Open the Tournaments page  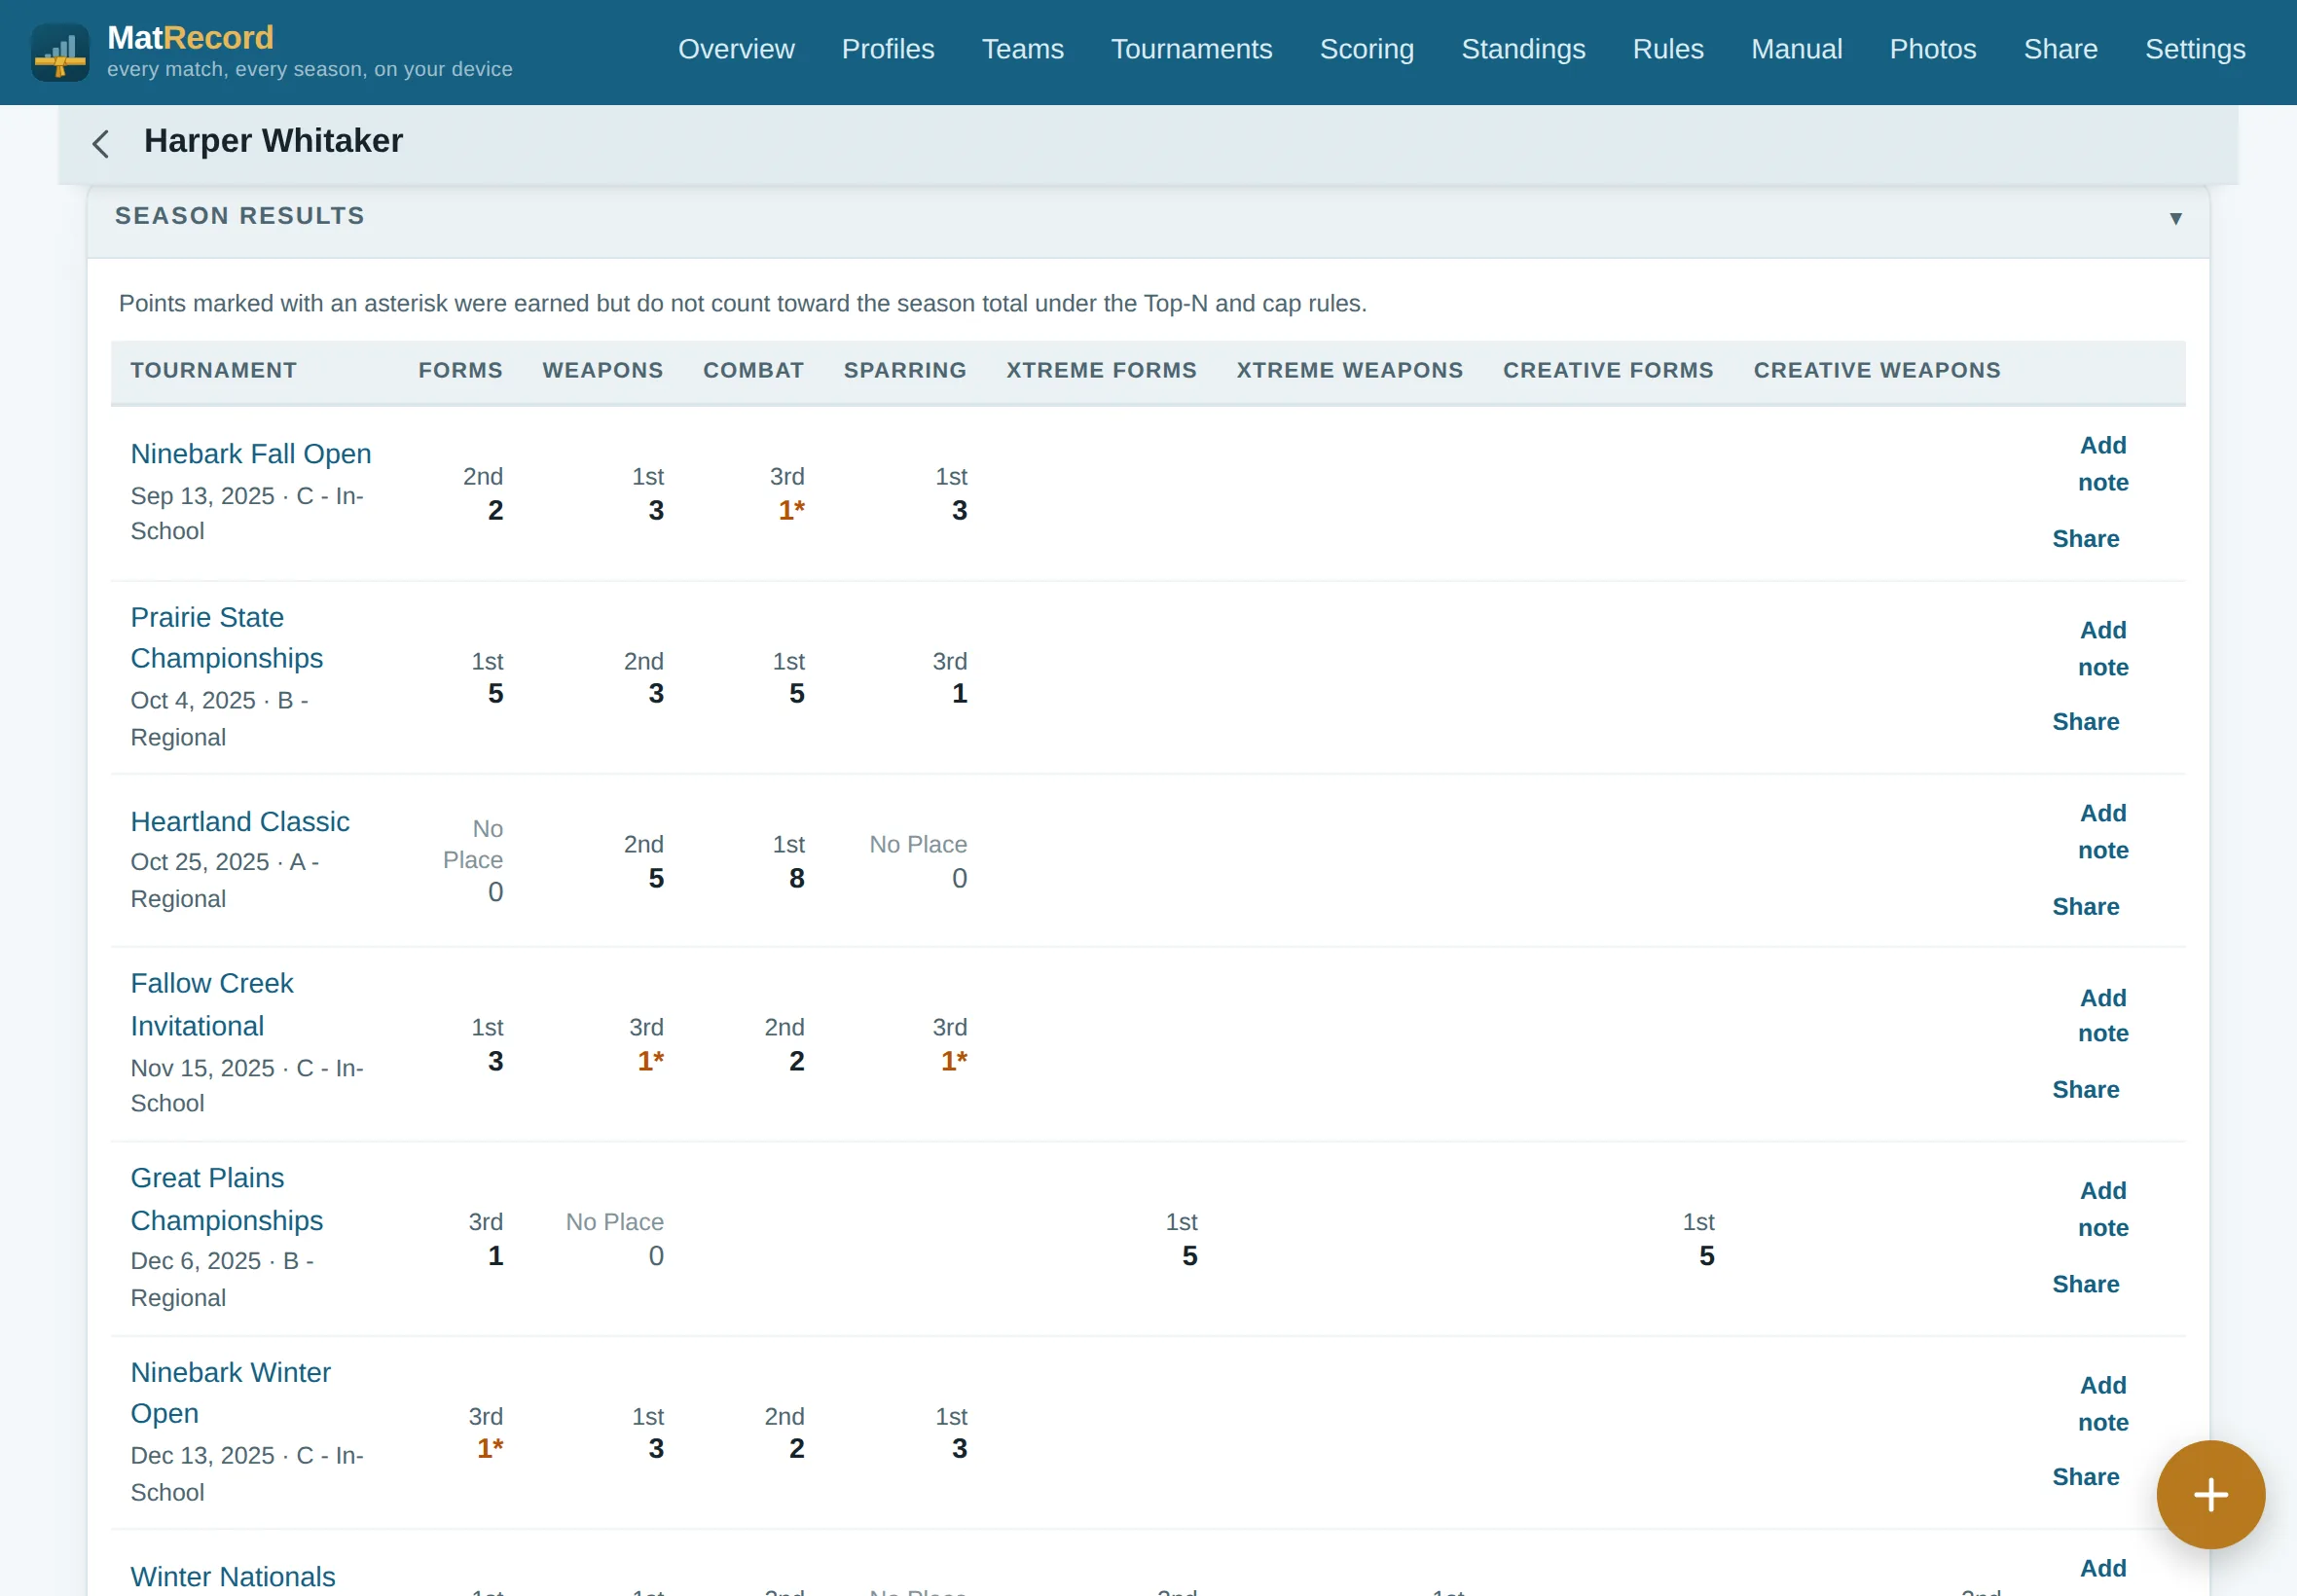pyautogui.click(x=1191, y=49)
